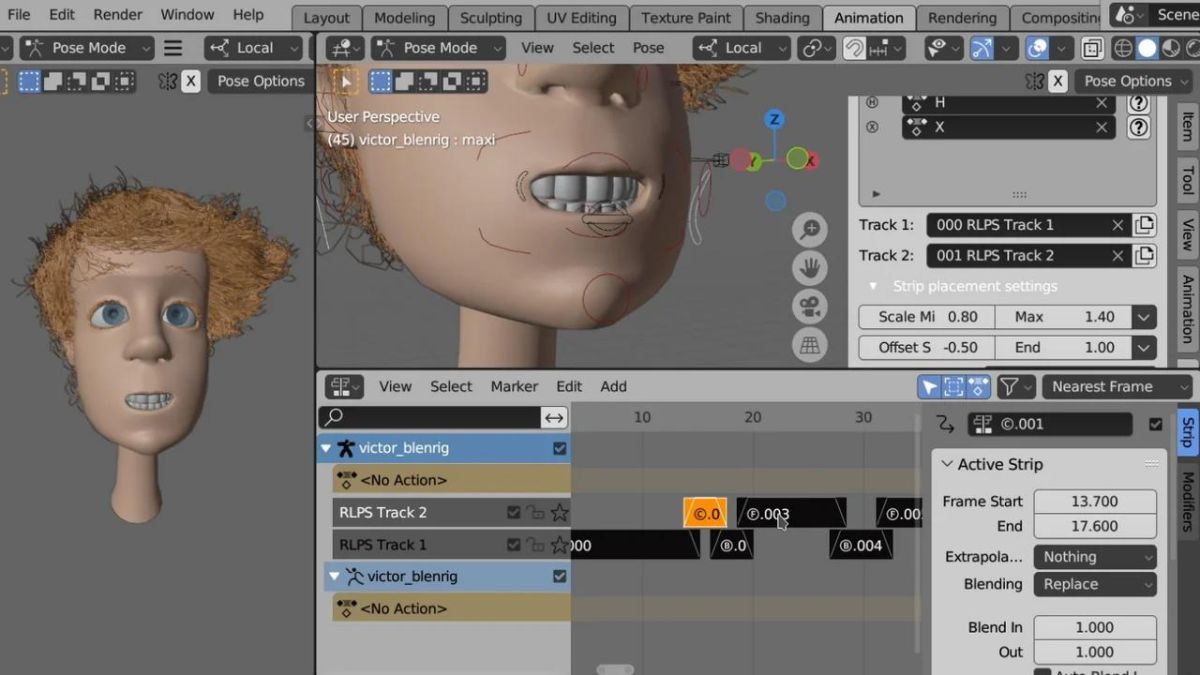Switch to the Sculpting workspace tab
Viewport: 1200px width, 675px height.
(491, 18)
